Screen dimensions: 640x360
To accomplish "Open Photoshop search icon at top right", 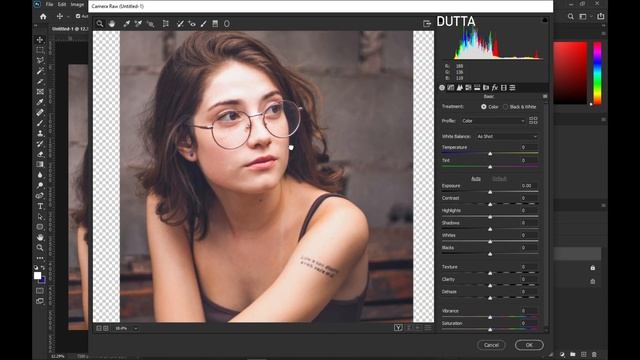I will (571, 16).
